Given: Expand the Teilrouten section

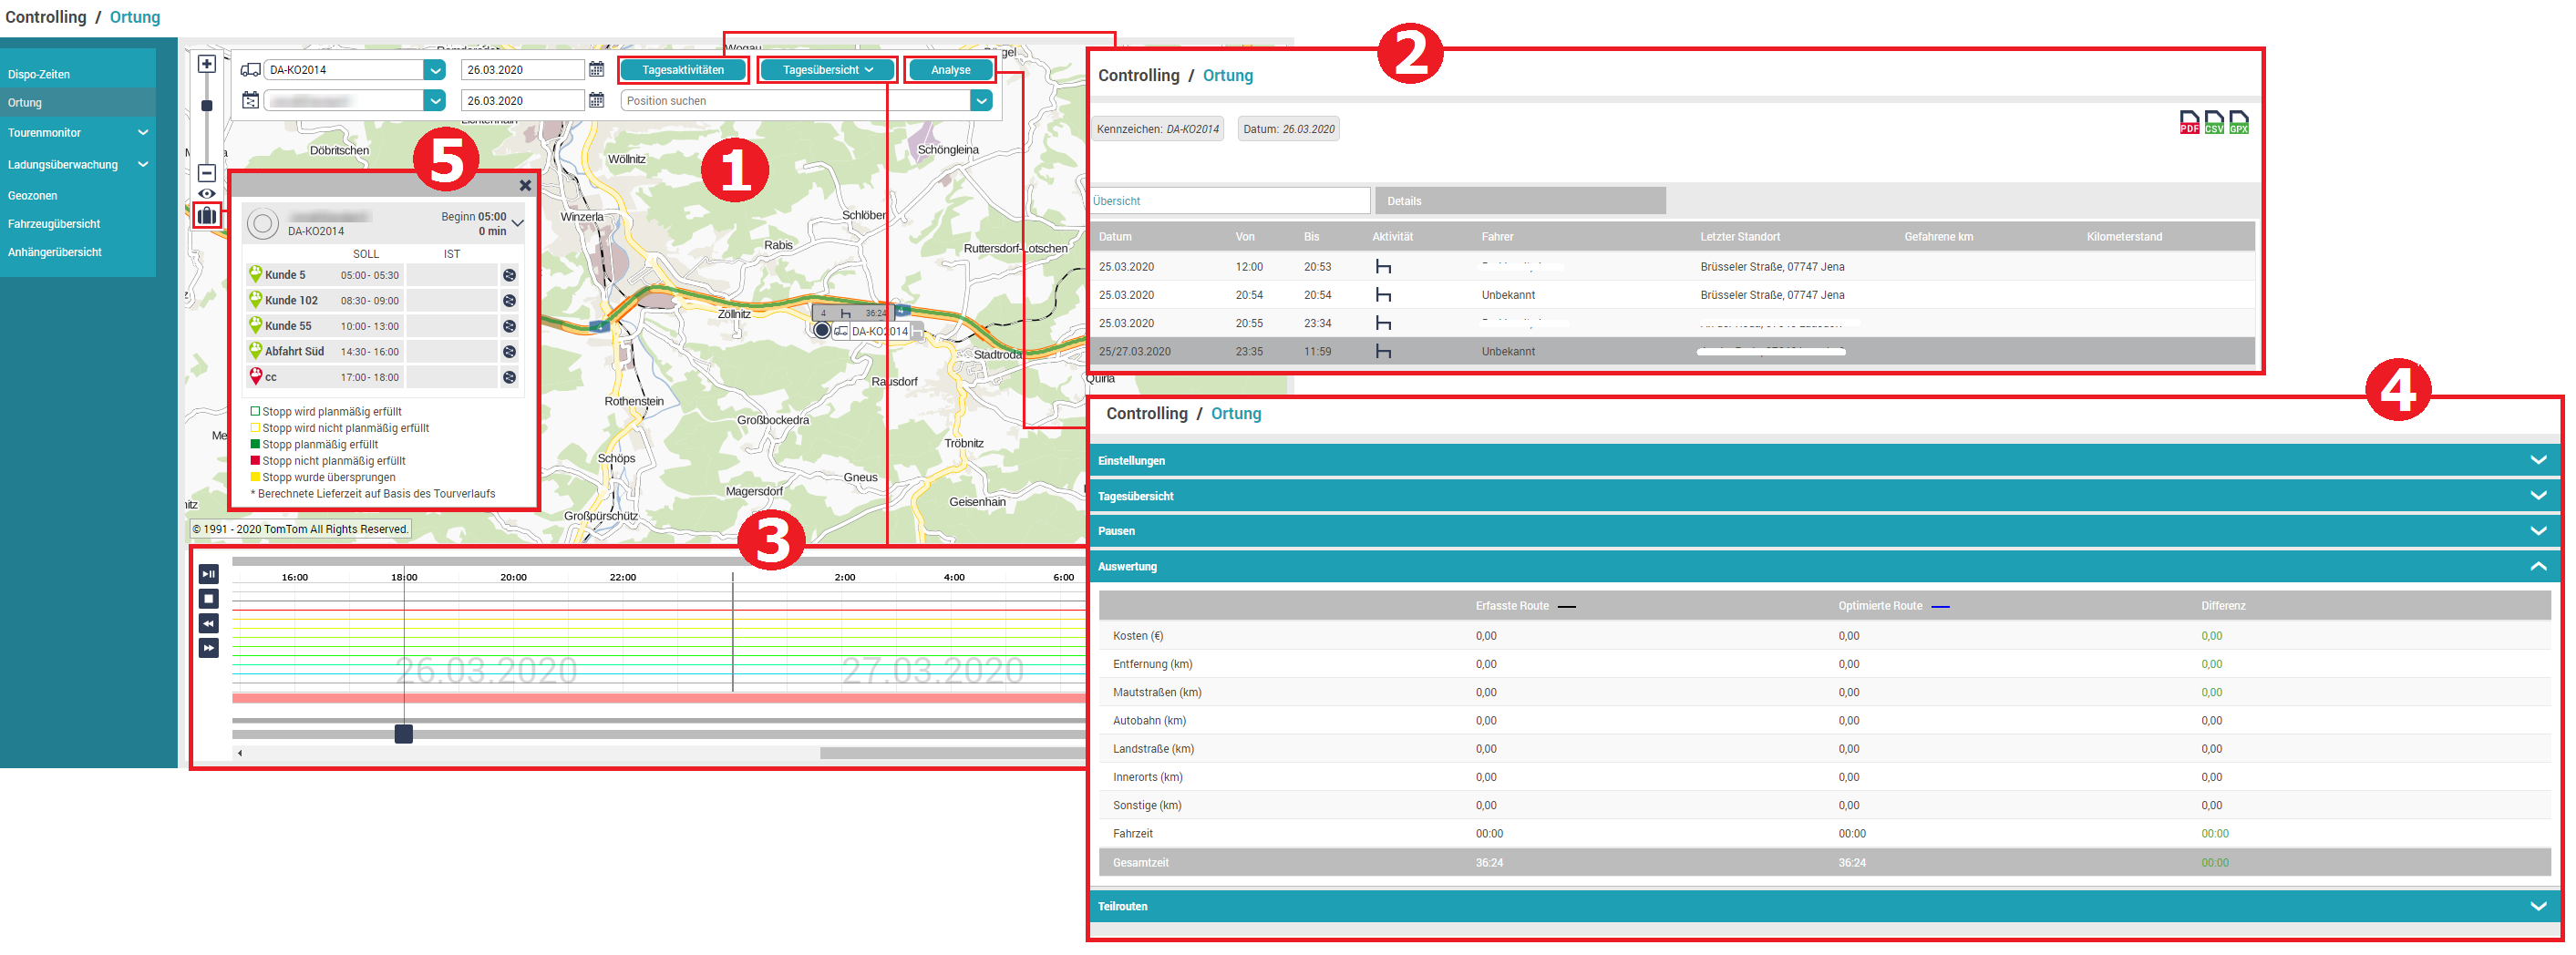Looking at the screenshot, I should [x=1824, y=907].
